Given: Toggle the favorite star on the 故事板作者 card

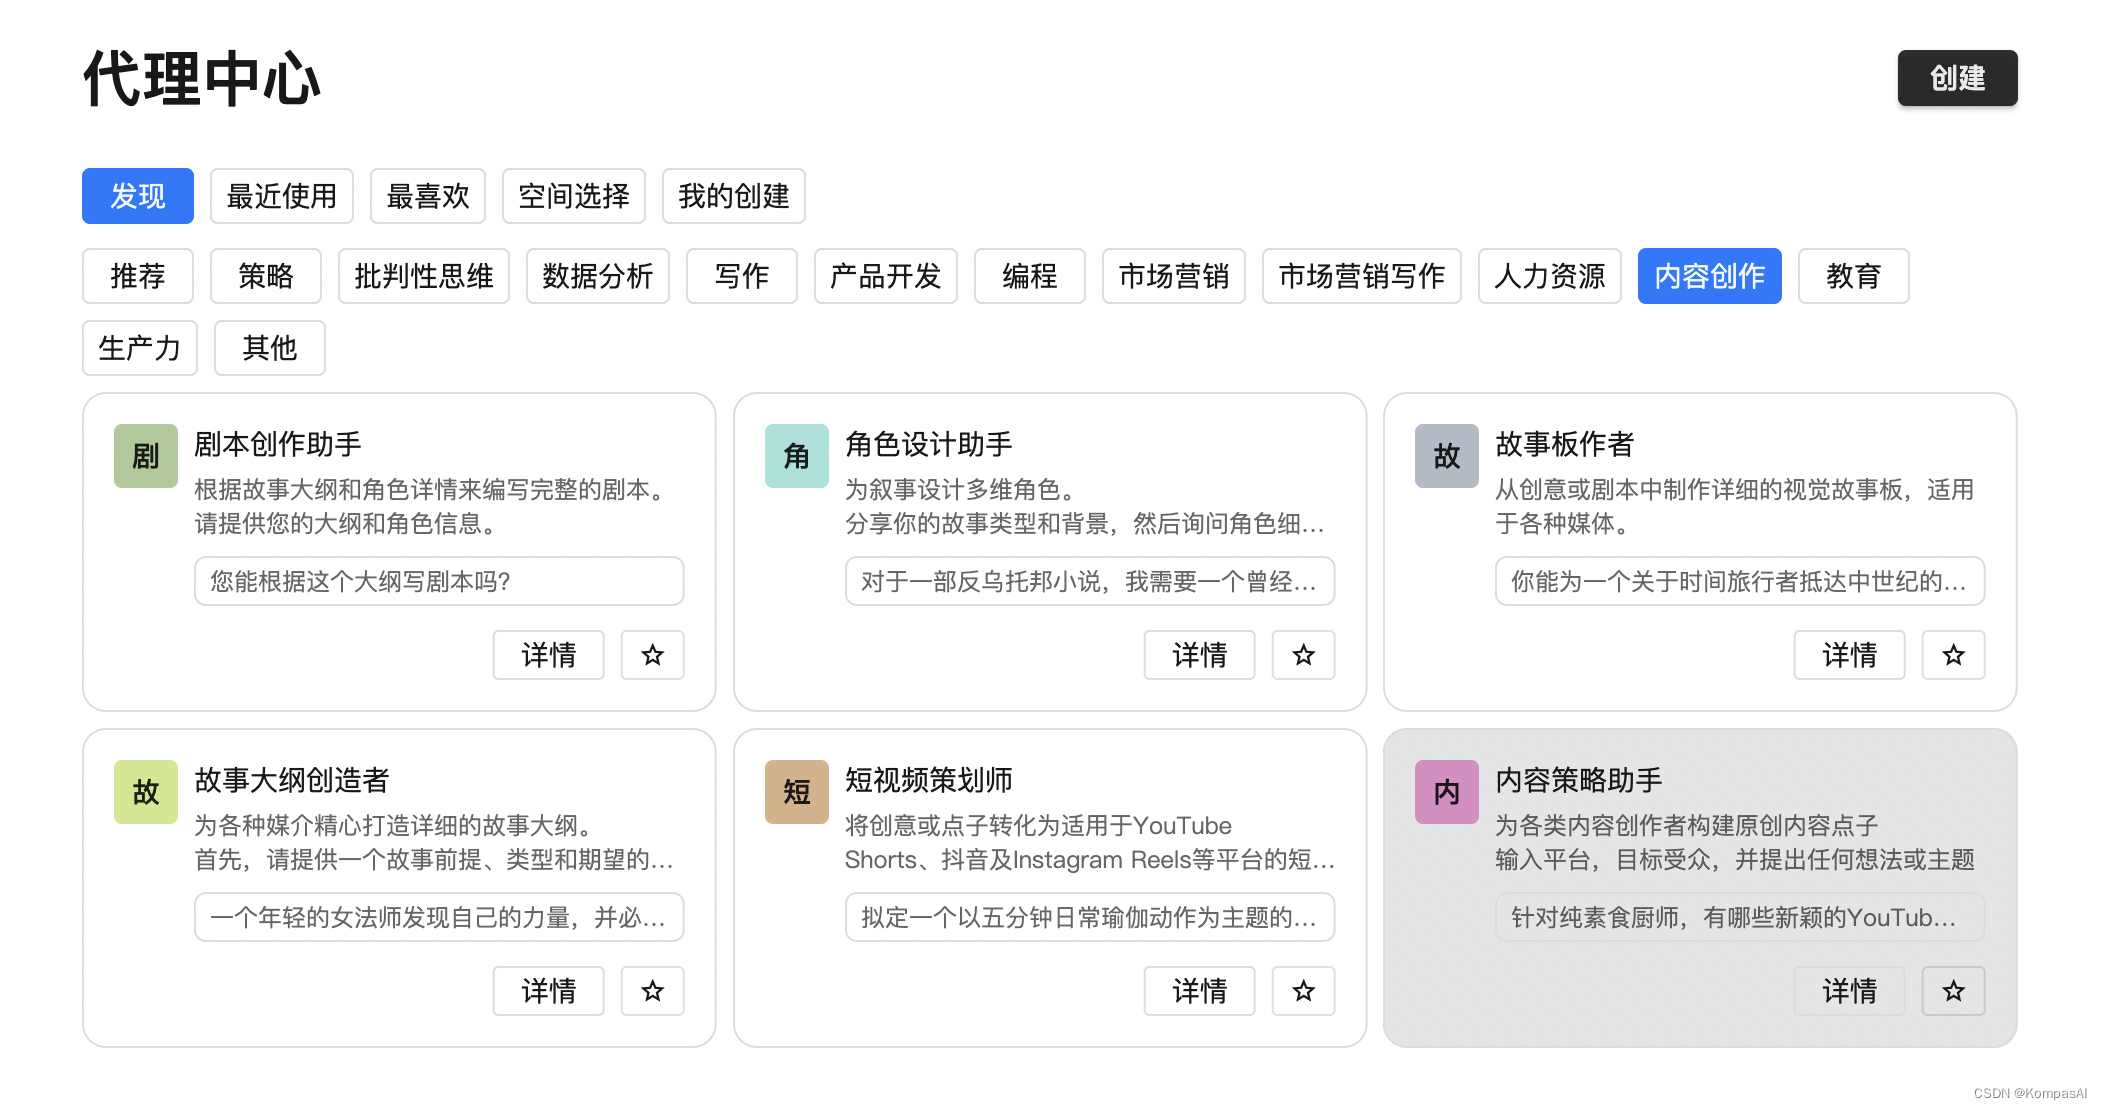Looking at the screenshot, I should (x=1953, y=655).
